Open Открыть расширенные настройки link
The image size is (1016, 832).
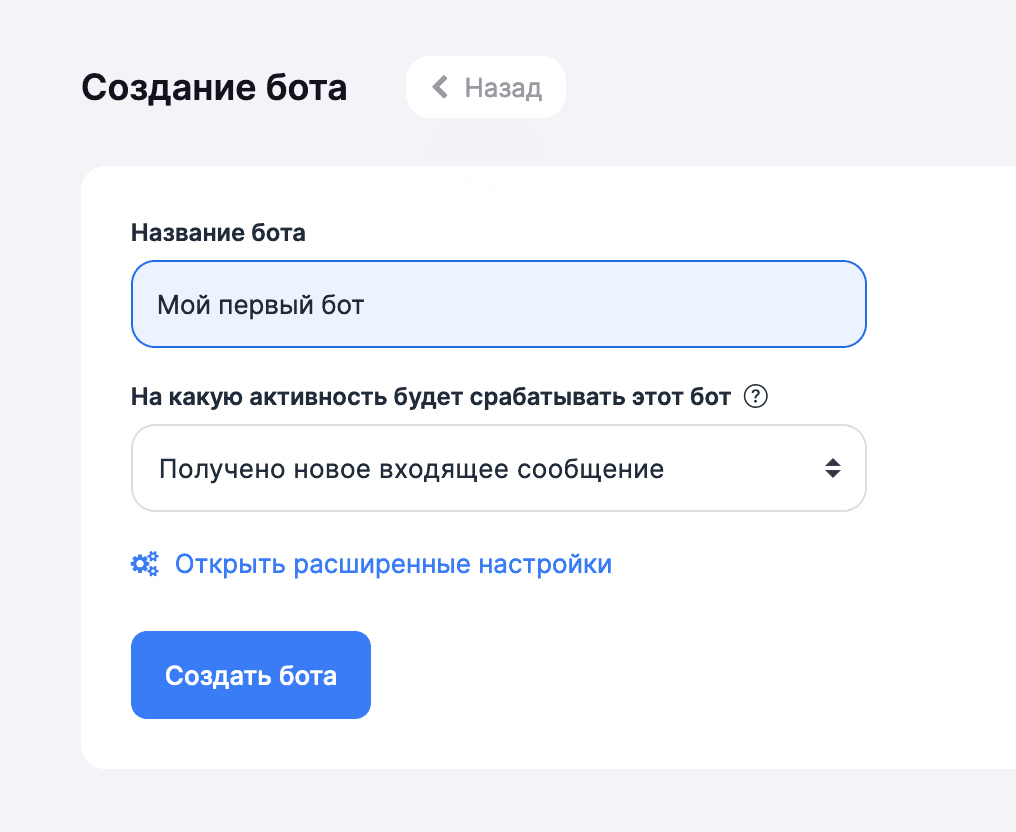pos(393,563)
